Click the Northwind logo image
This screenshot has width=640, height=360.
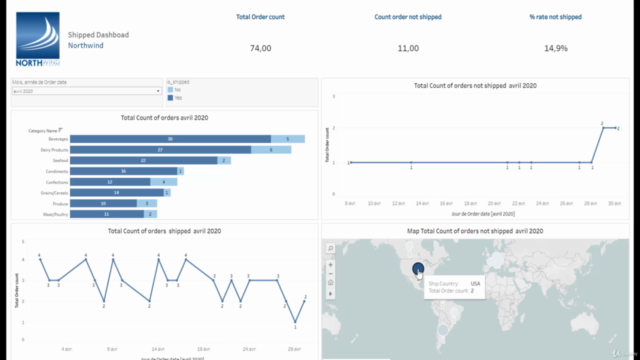click(x=38, y=39)
